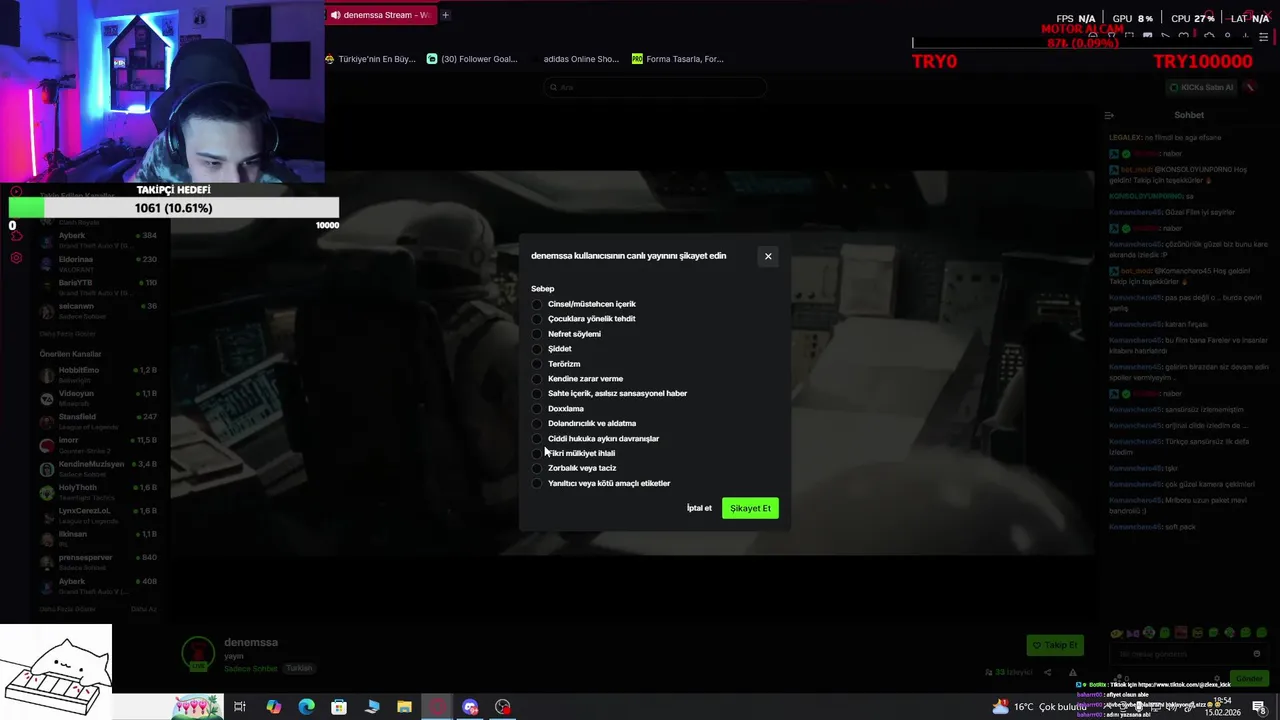
Task: Open Ayberk channel with 384 viewers
Action: pos(99,240)
